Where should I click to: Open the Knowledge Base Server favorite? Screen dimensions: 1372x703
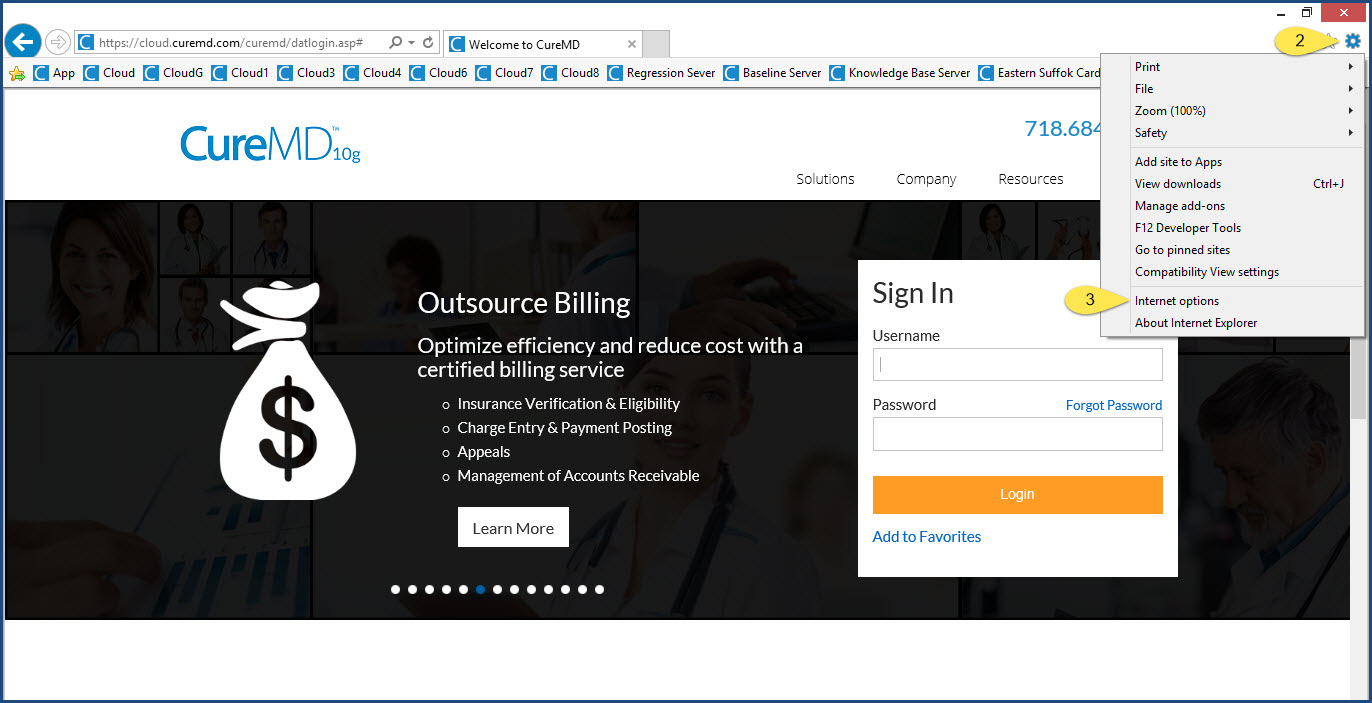(x=900, y=73)
